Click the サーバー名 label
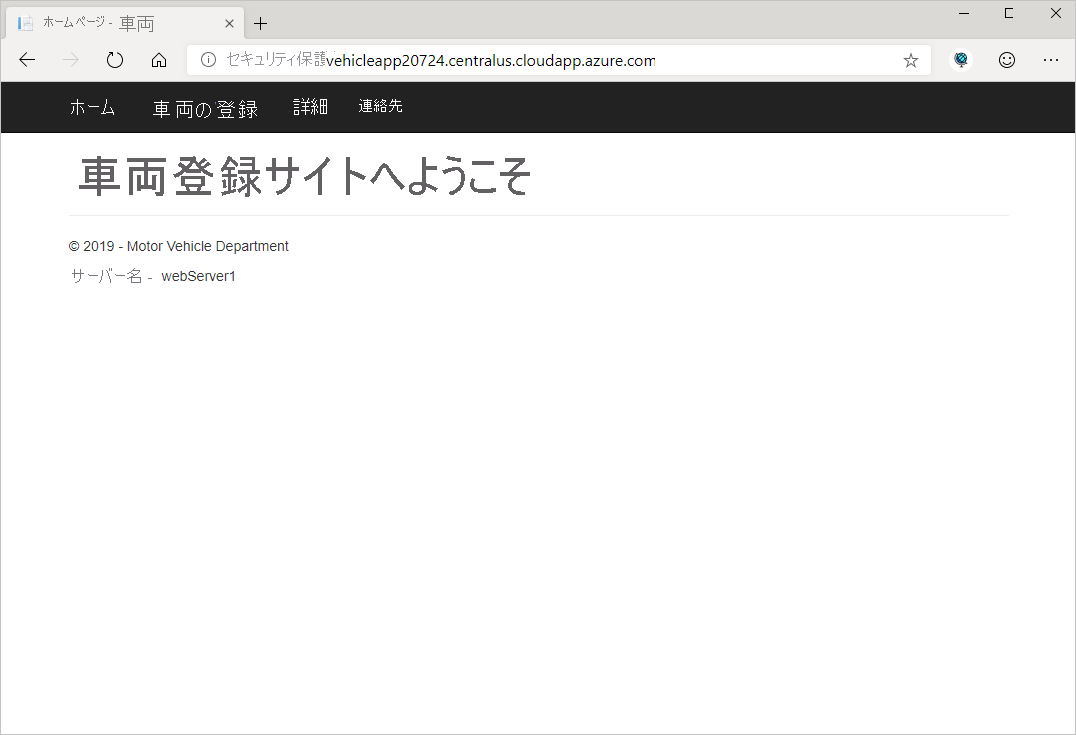 click(x=106, y=277)
